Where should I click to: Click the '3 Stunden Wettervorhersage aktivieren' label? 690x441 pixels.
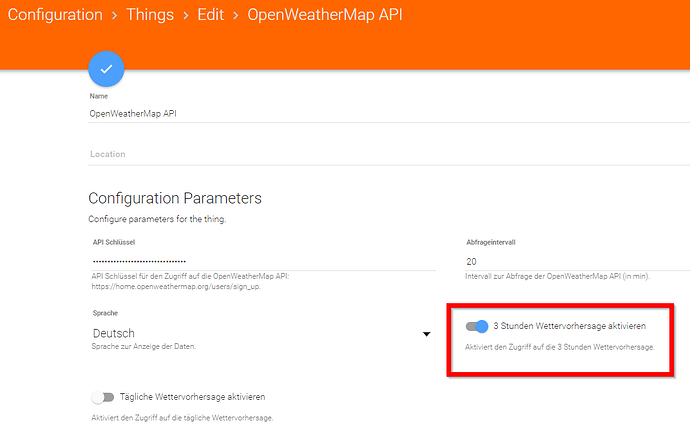point(569,326)
